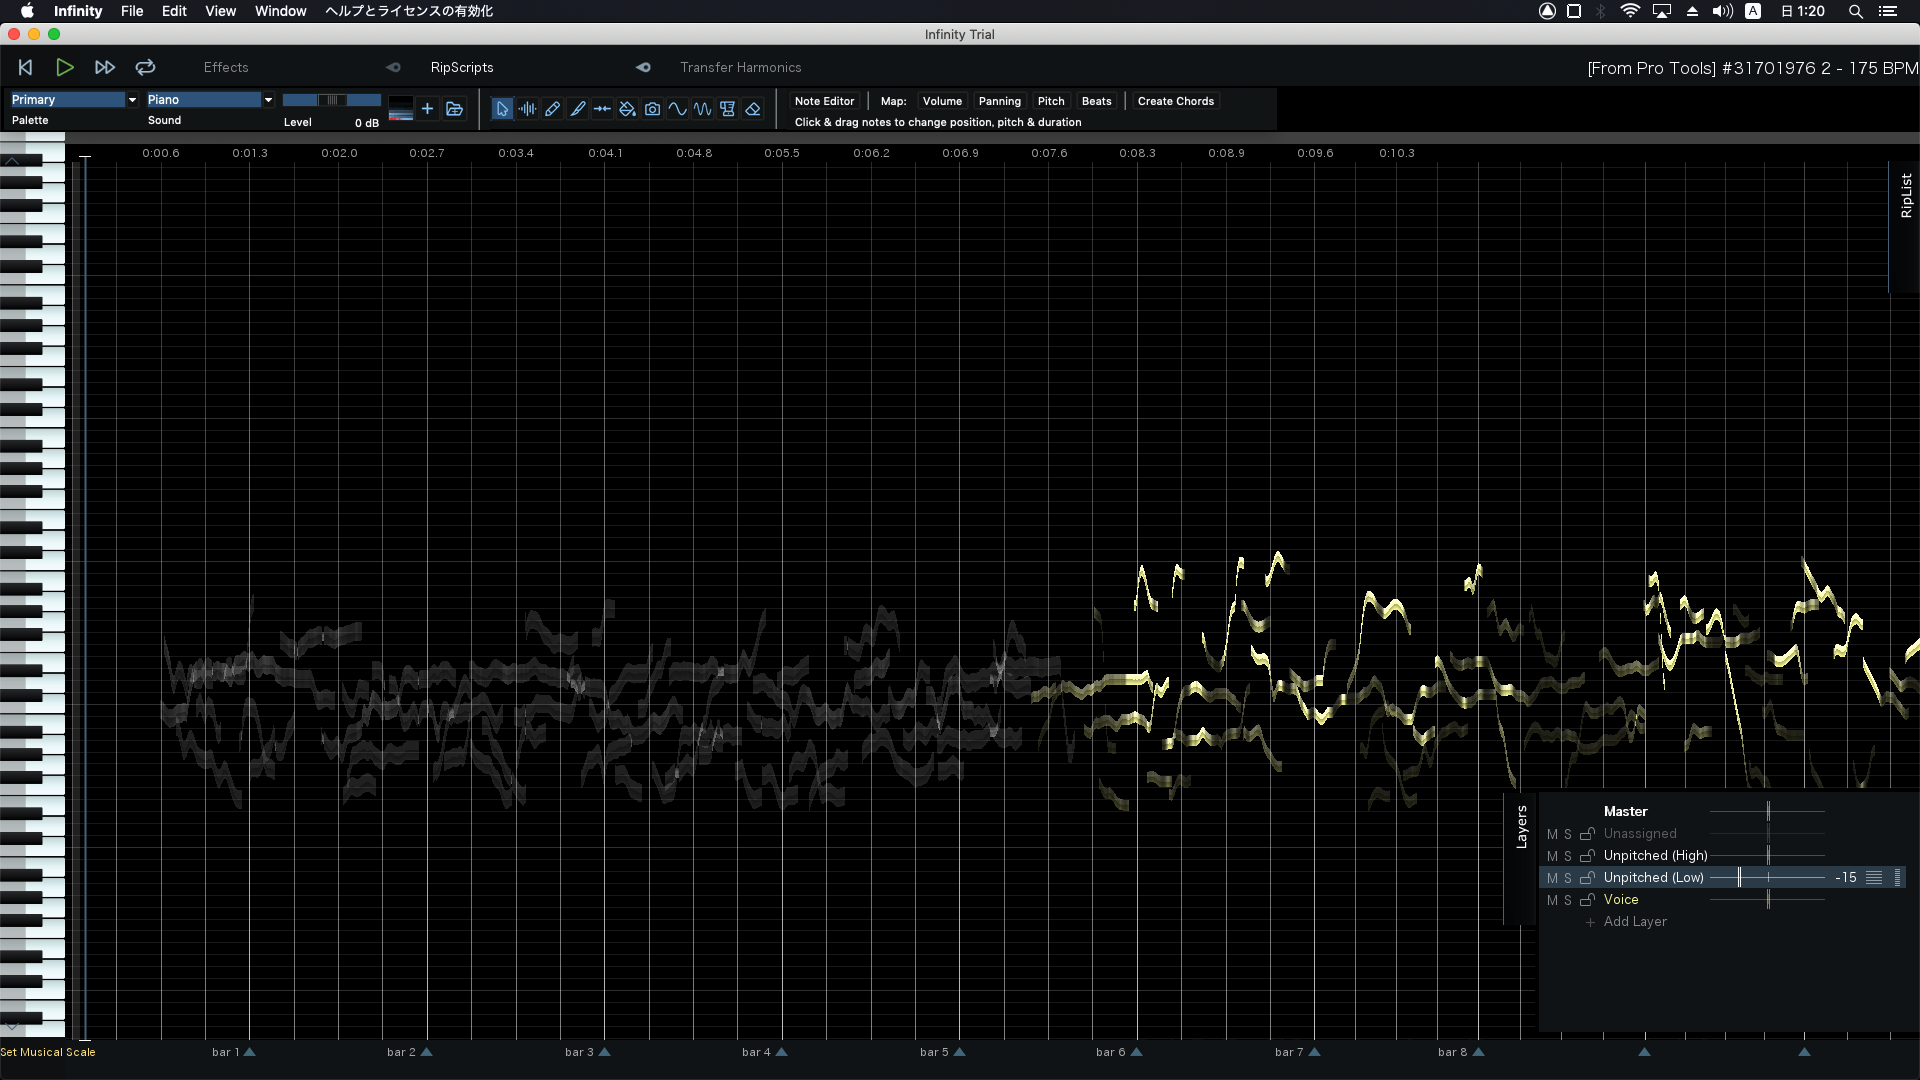Viewport: 1920px width, 1080px height.
Task: Open the Effects panel
Action: pos(226,67)
